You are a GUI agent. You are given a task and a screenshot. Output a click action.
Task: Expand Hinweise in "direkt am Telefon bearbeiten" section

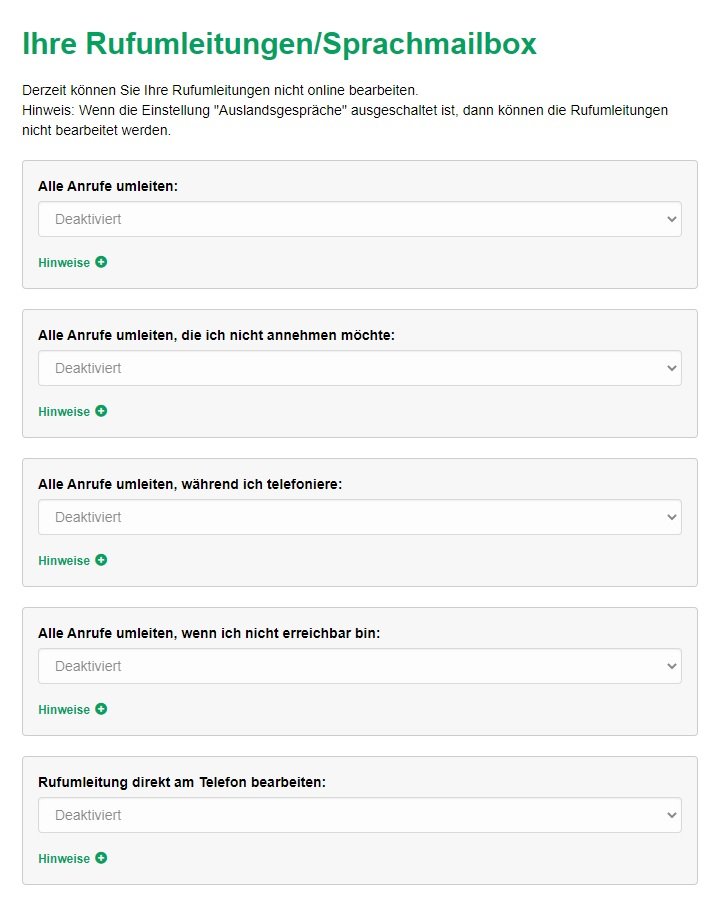pyautogui.click(x=64, y=859)
